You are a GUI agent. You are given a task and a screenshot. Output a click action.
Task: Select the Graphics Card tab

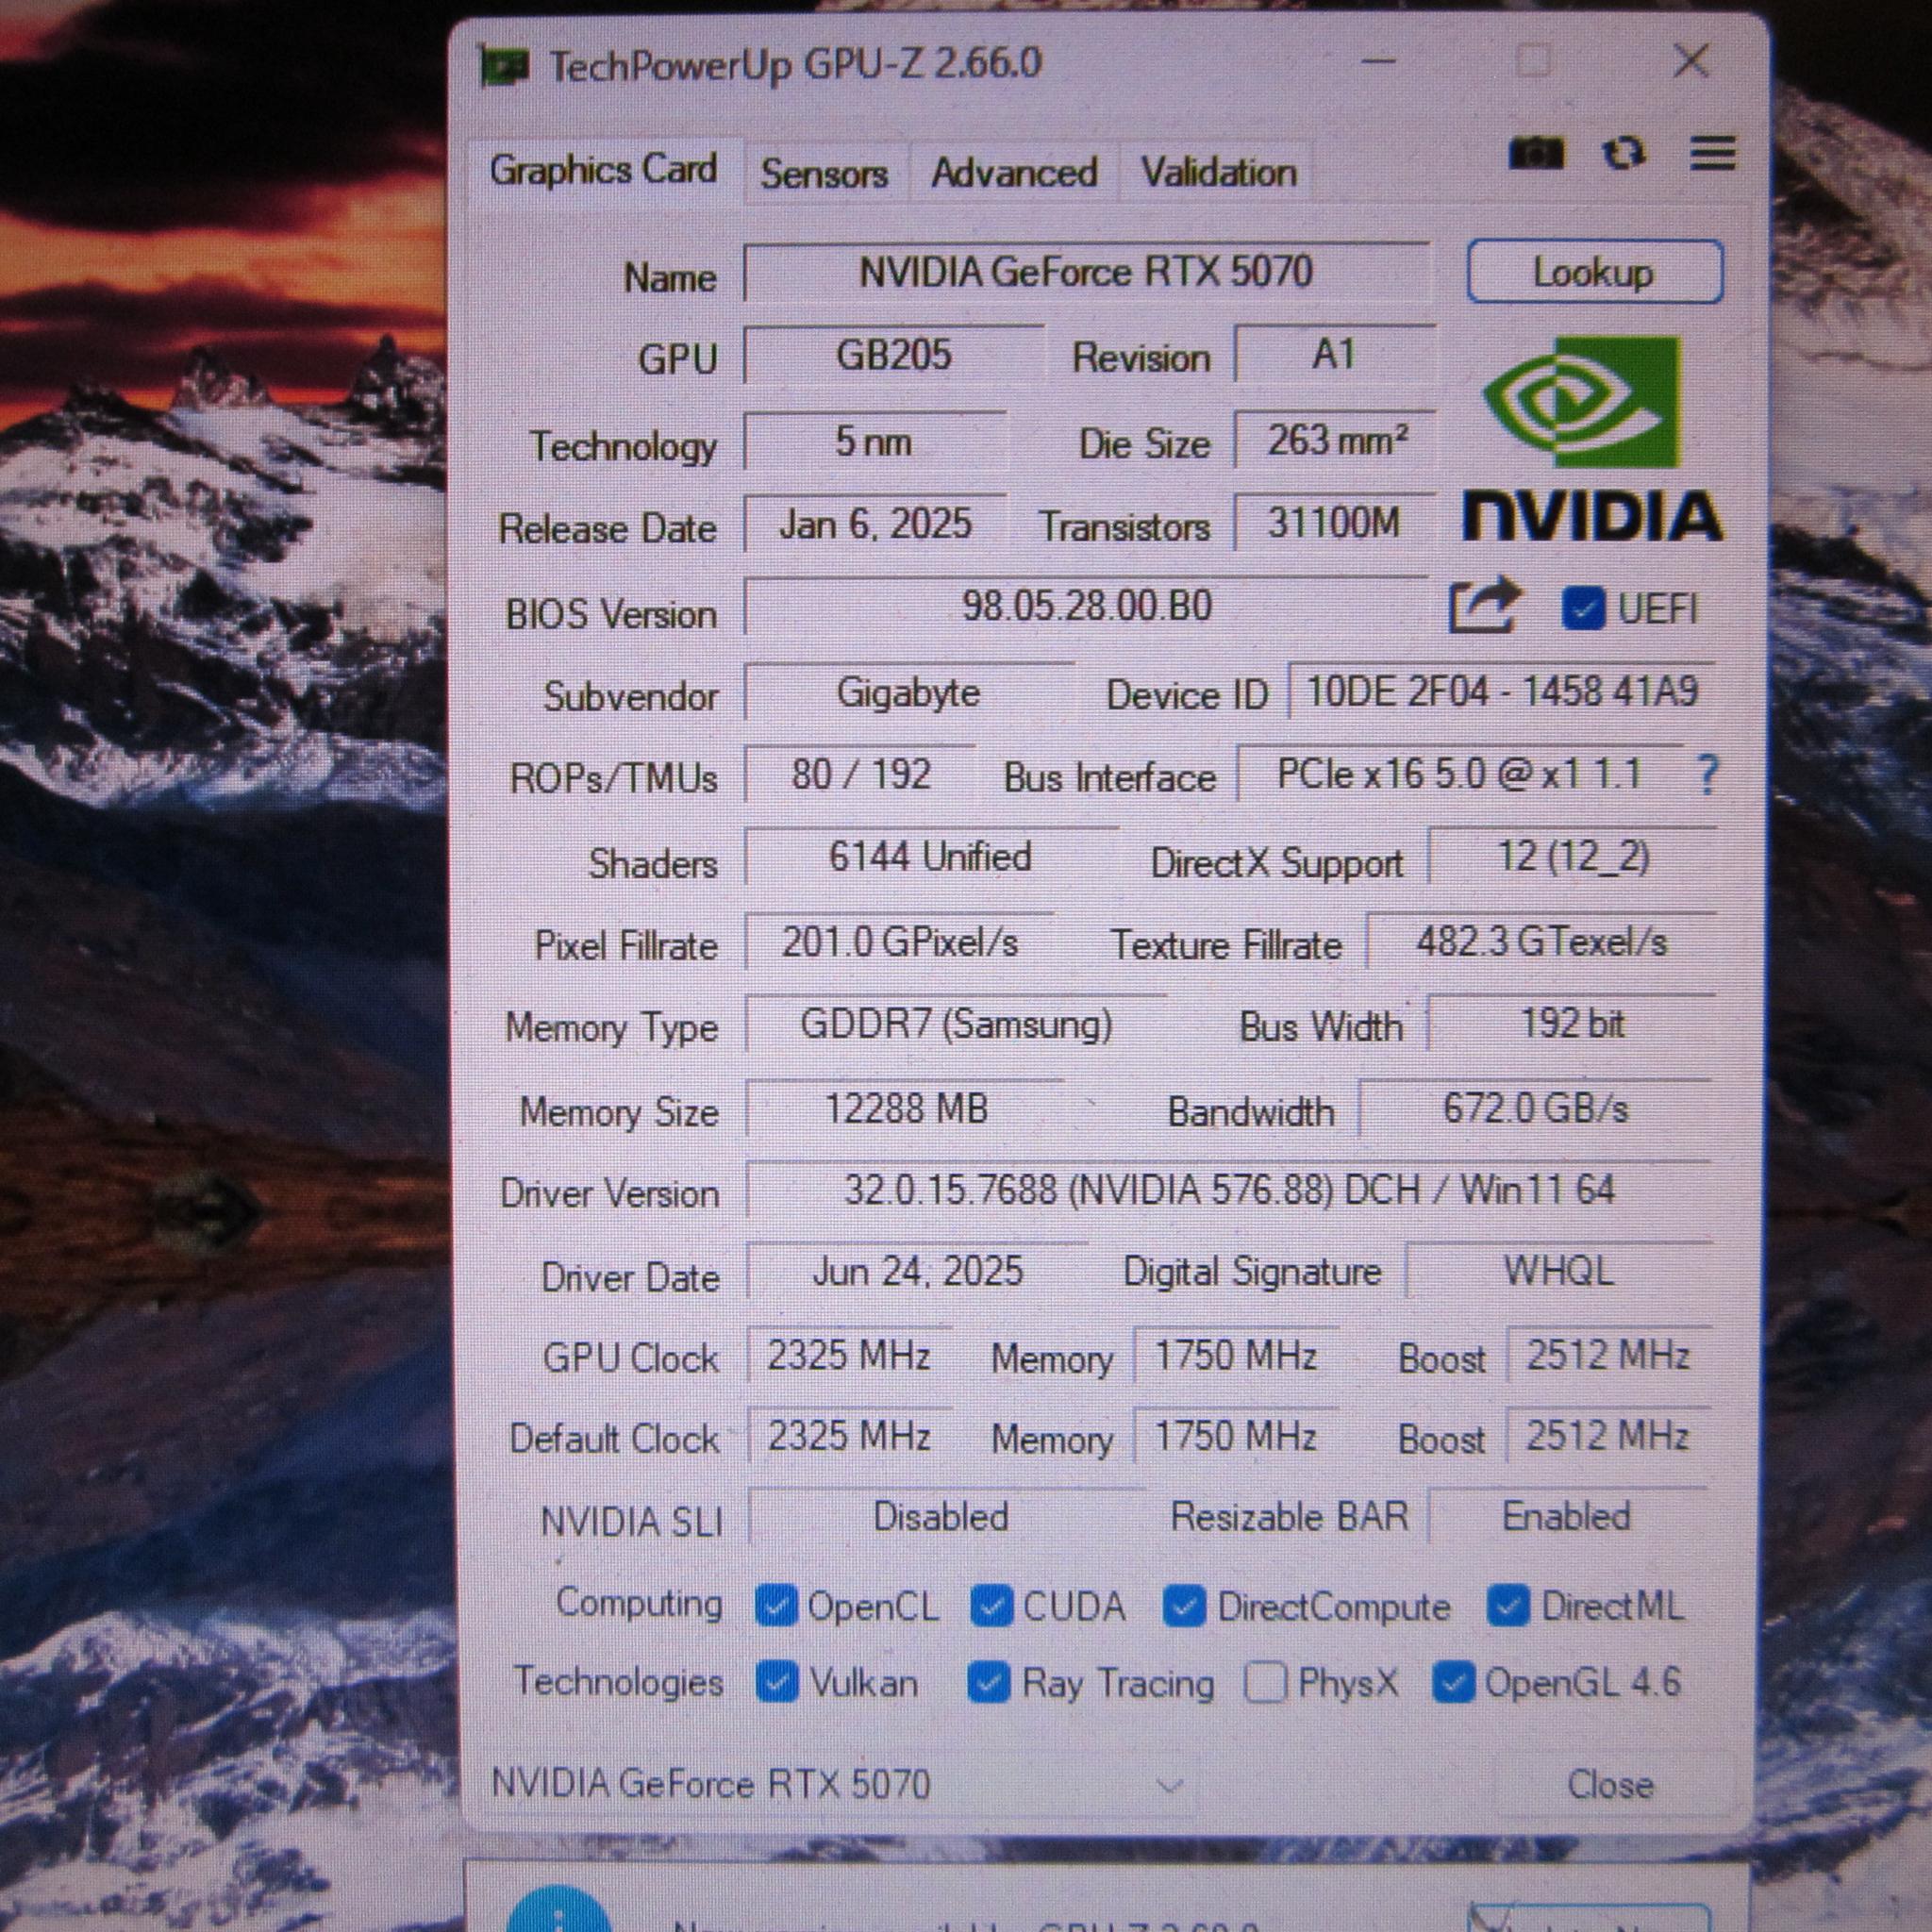pos(604,170)
